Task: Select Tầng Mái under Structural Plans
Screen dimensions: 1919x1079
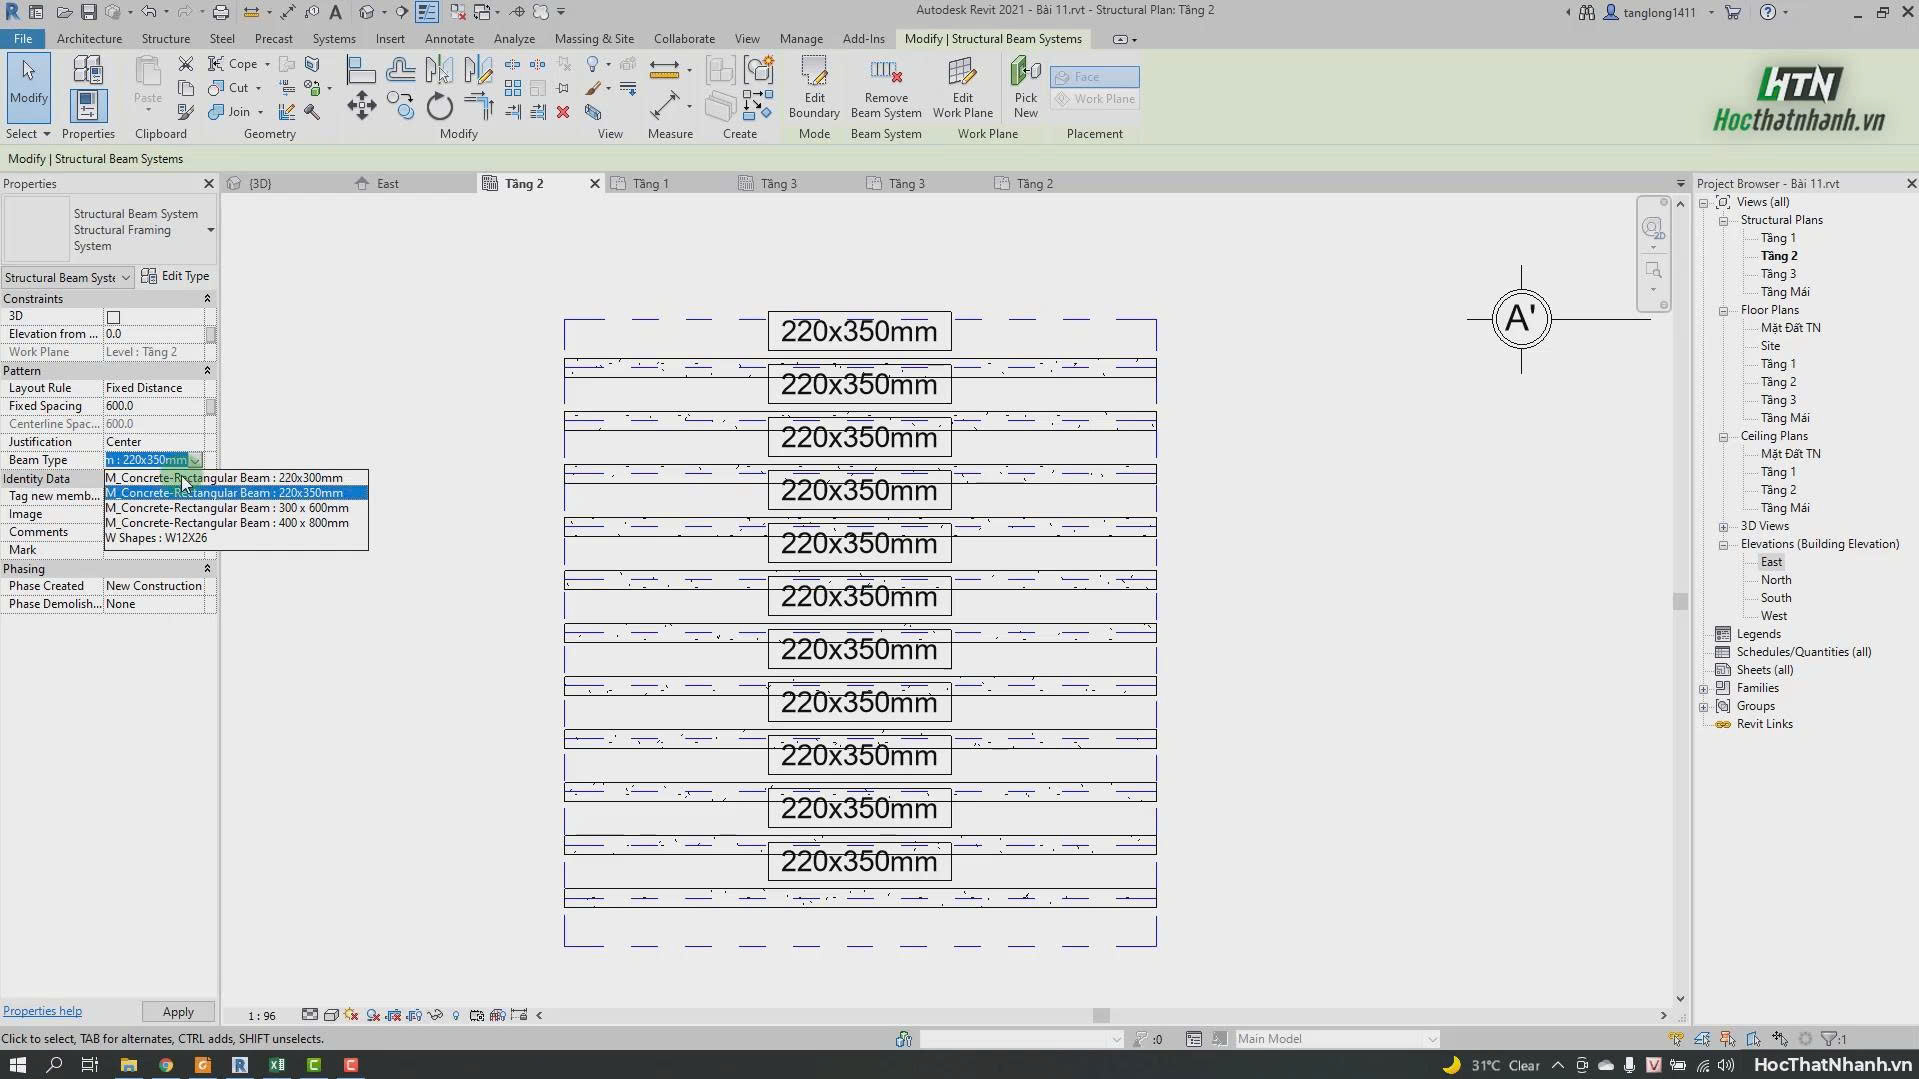Action: point(1785,292)
